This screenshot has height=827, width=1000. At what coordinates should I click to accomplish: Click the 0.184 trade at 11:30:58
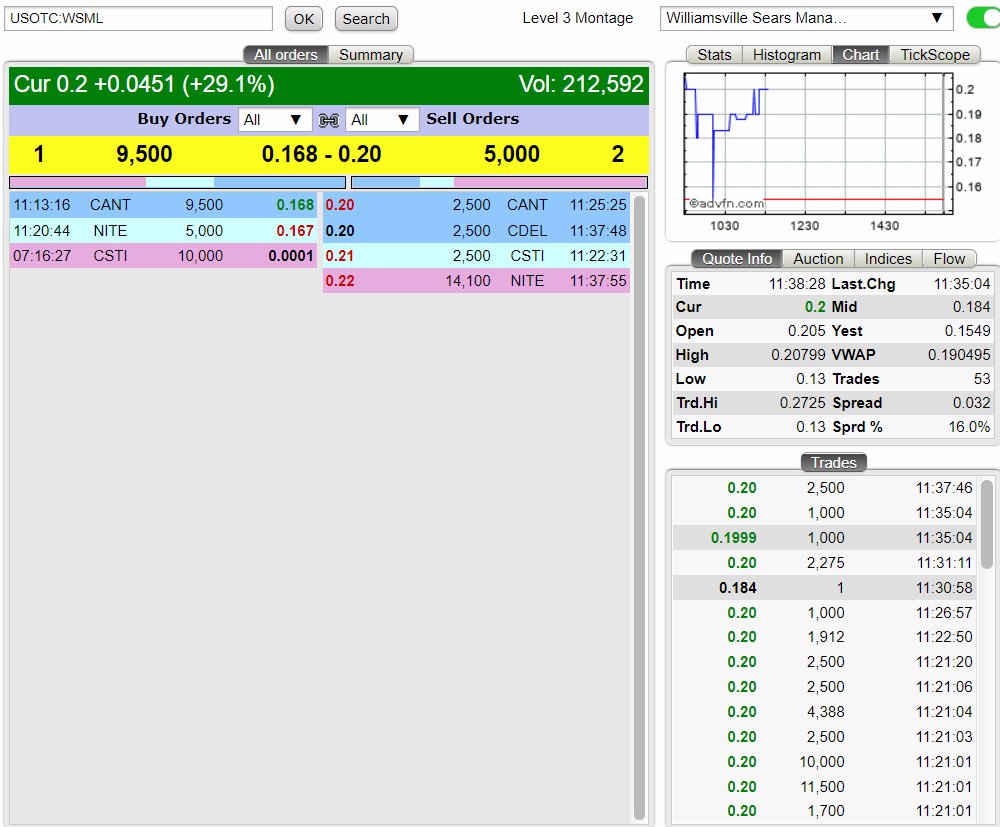point(825,588)
